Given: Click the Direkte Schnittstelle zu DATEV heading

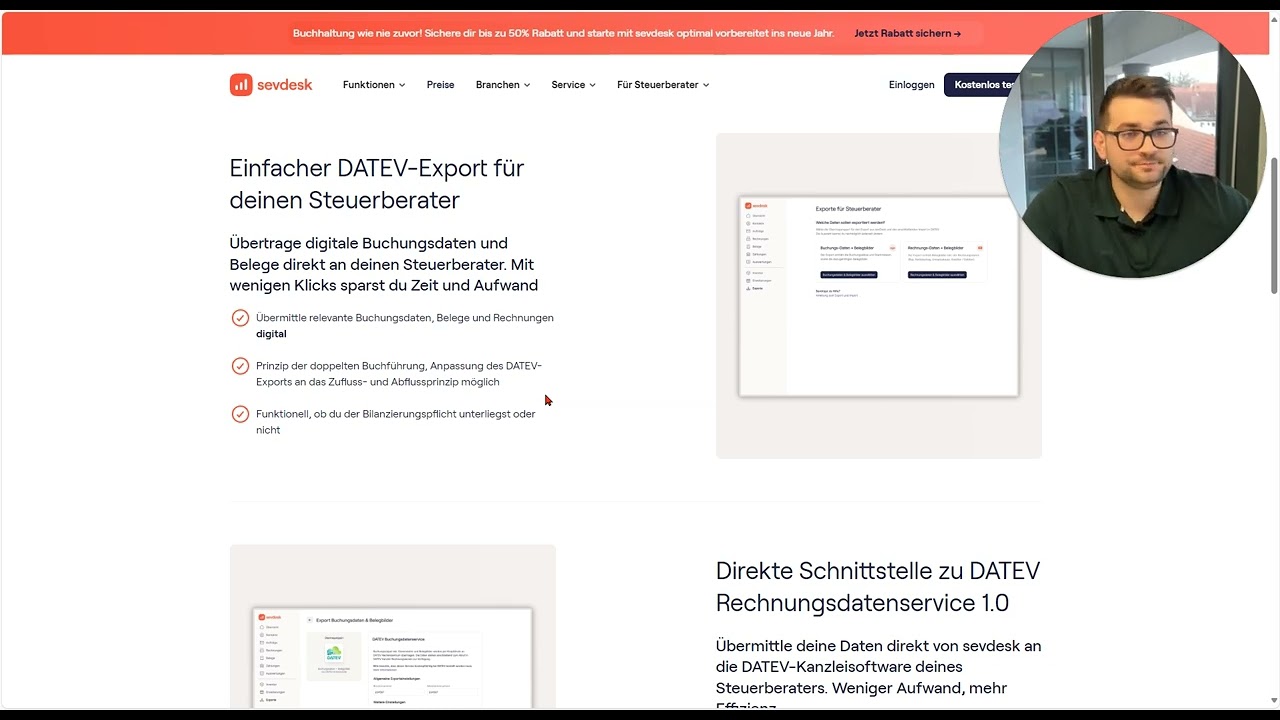Looking at the screenshot, I should pos(878,587).
